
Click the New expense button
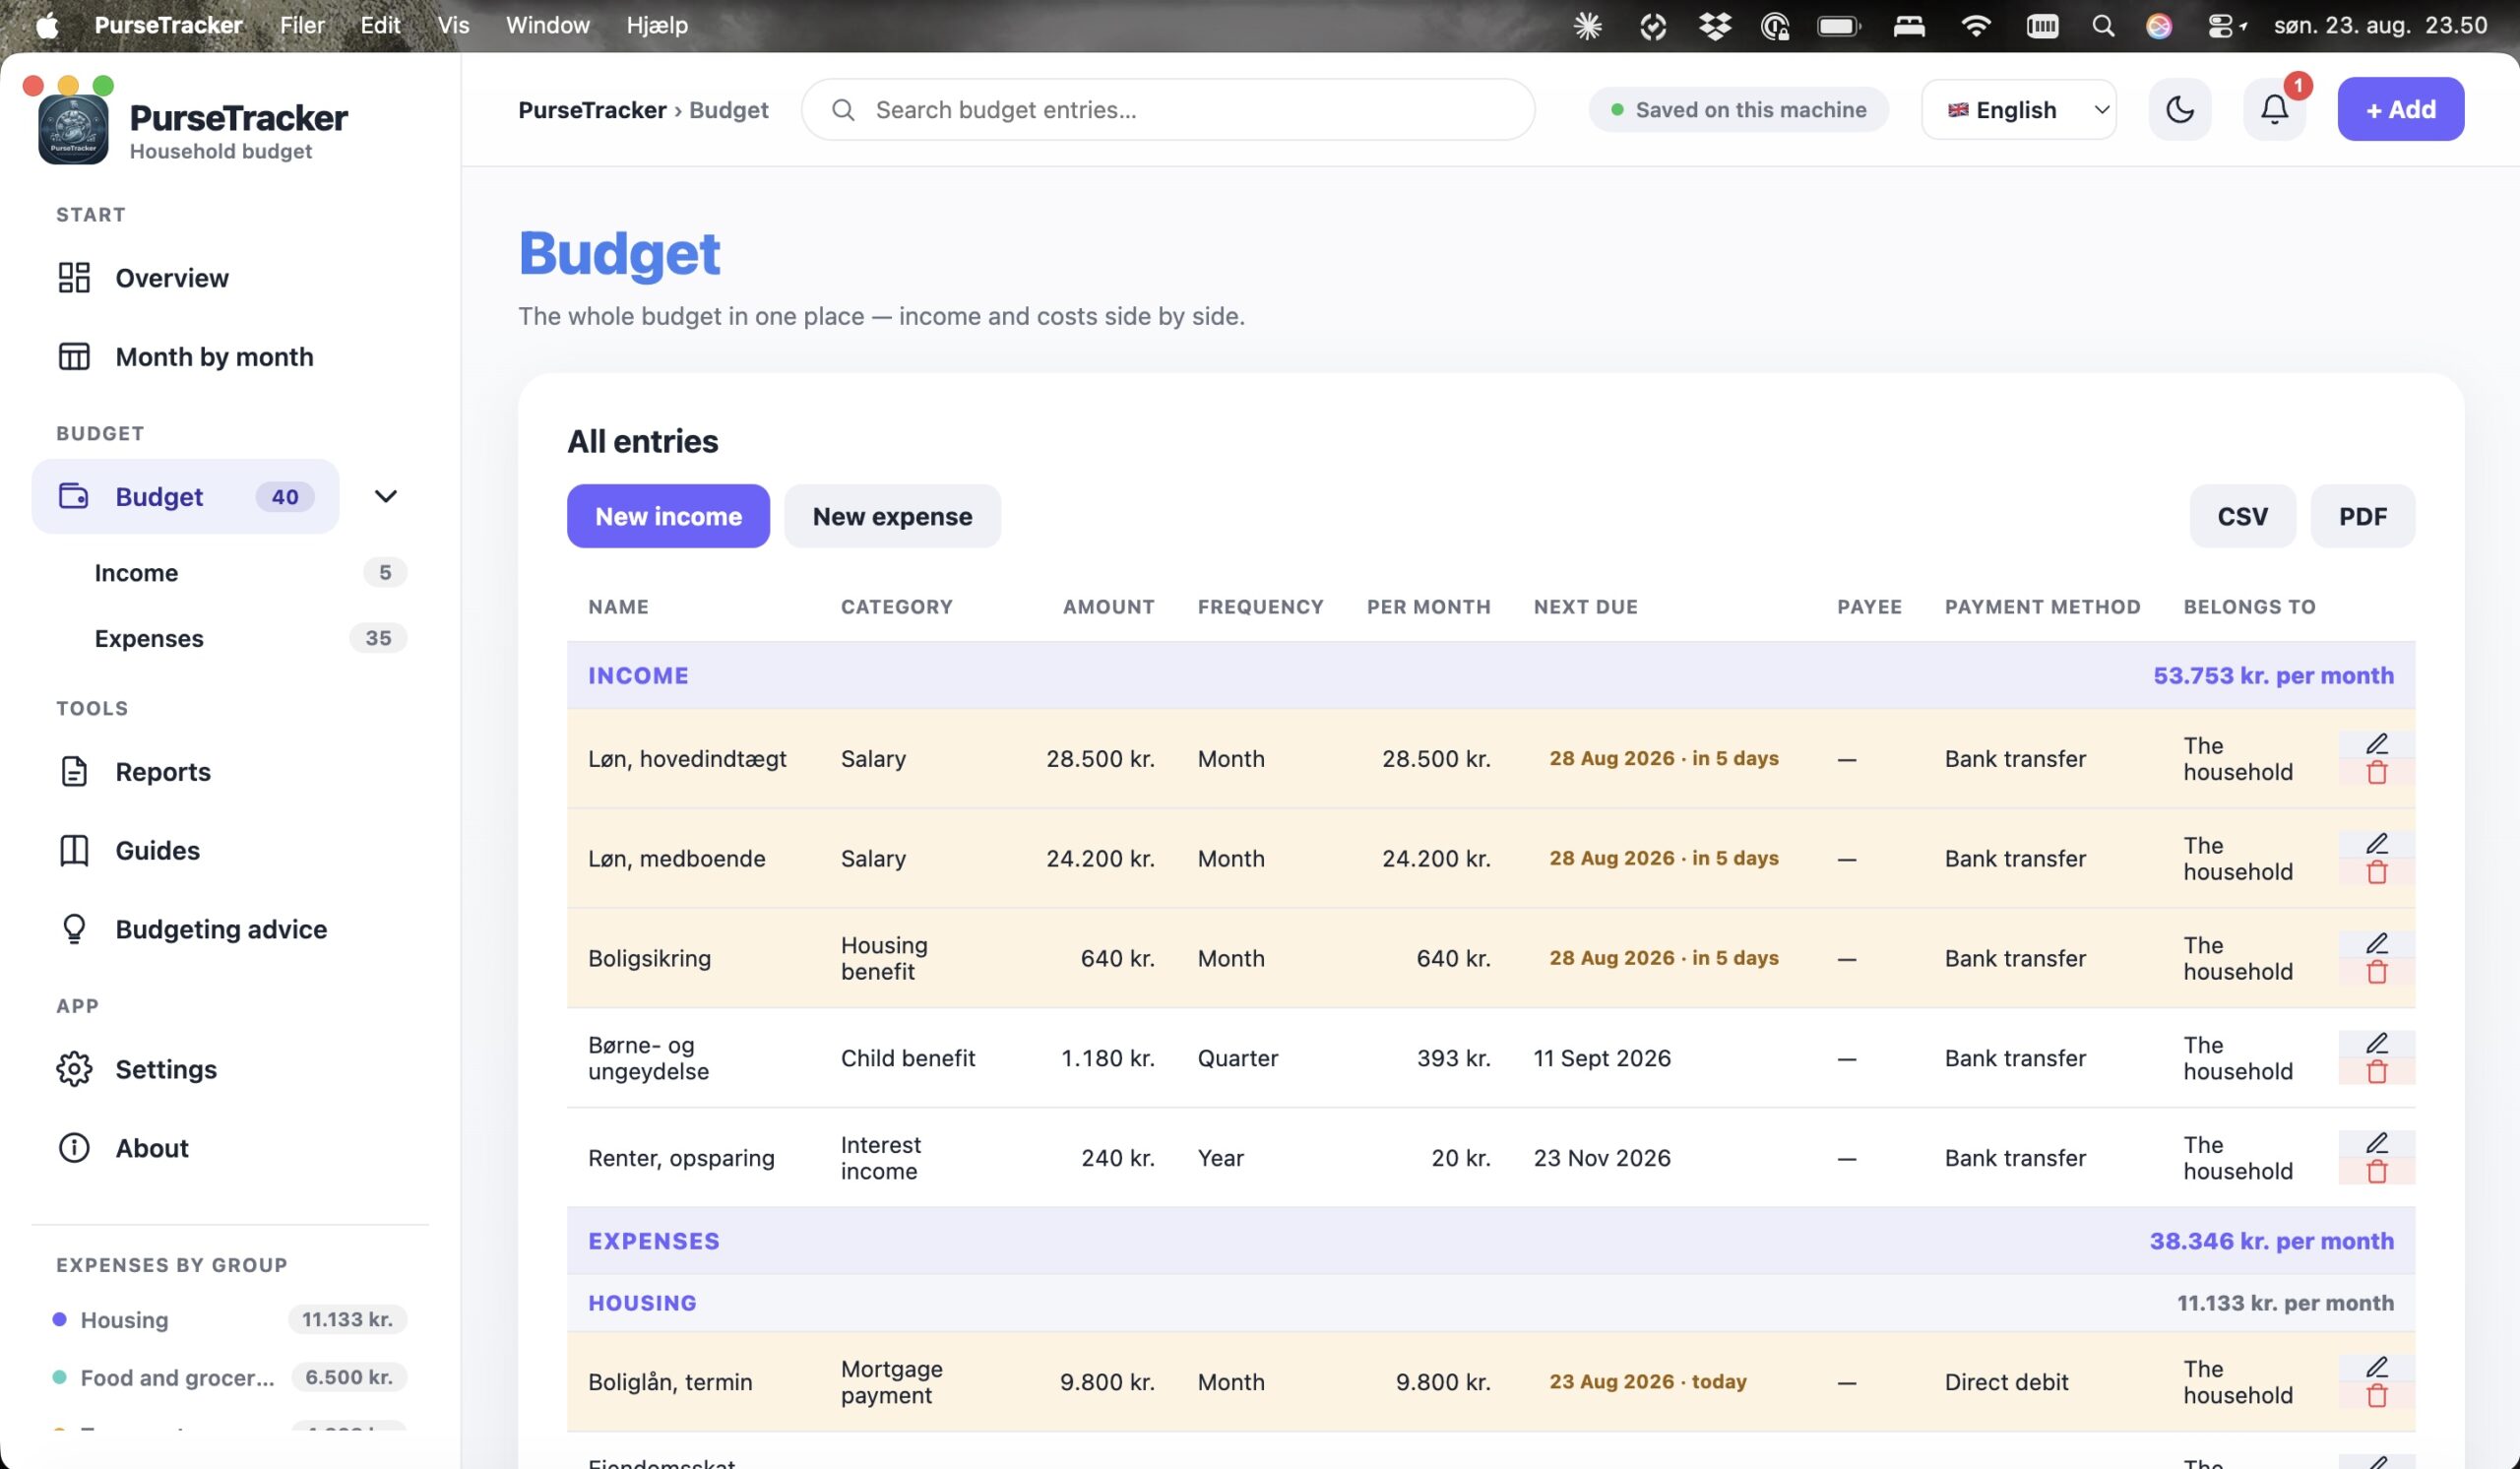[892, 516]
